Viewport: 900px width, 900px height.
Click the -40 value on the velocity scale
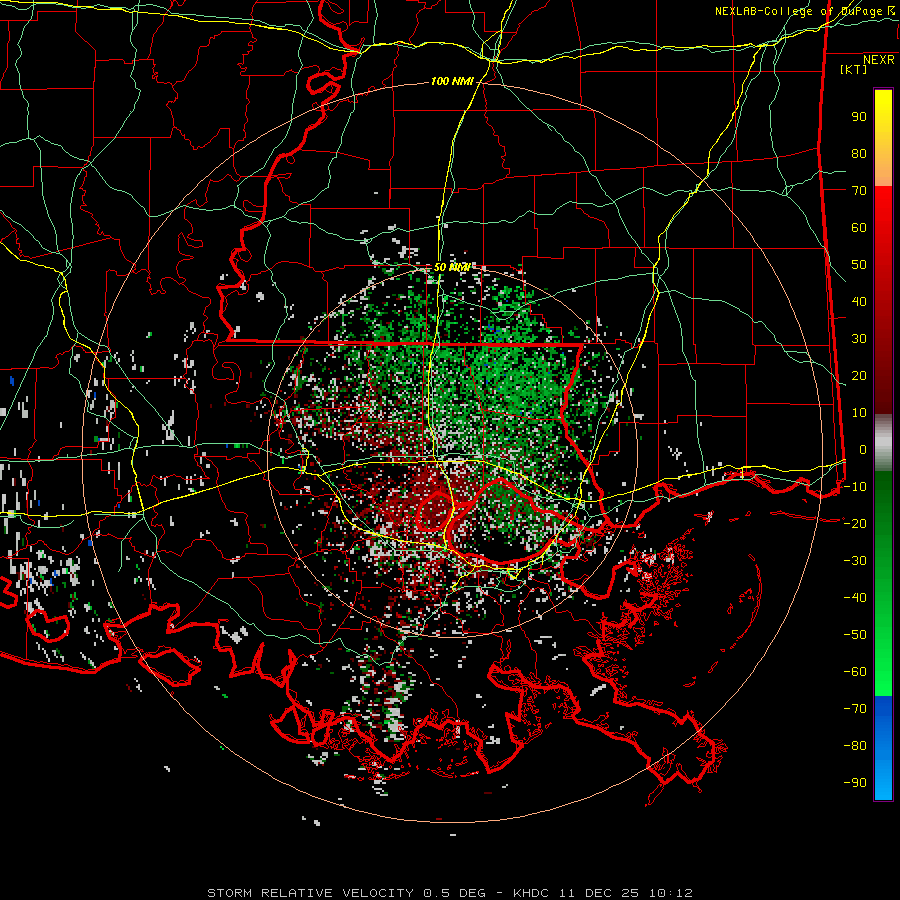(x=855, y=598)
